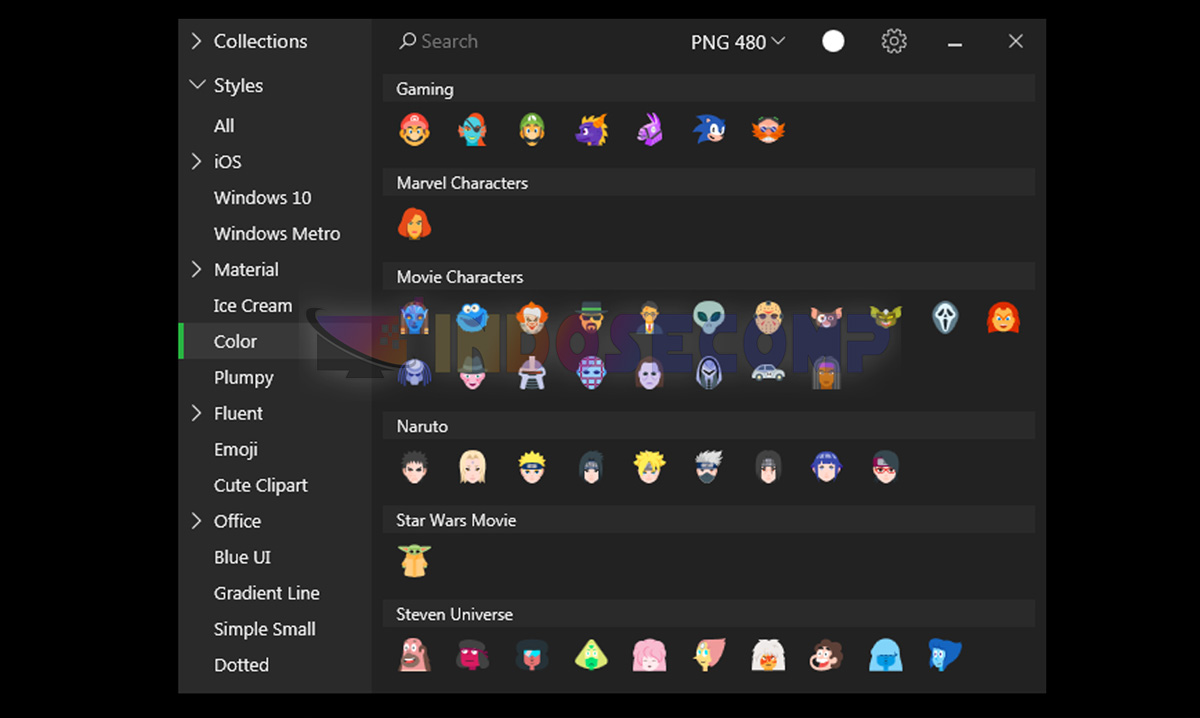
Task: Choose the Pennywise clown icon
Action: [x=532, y=318]
